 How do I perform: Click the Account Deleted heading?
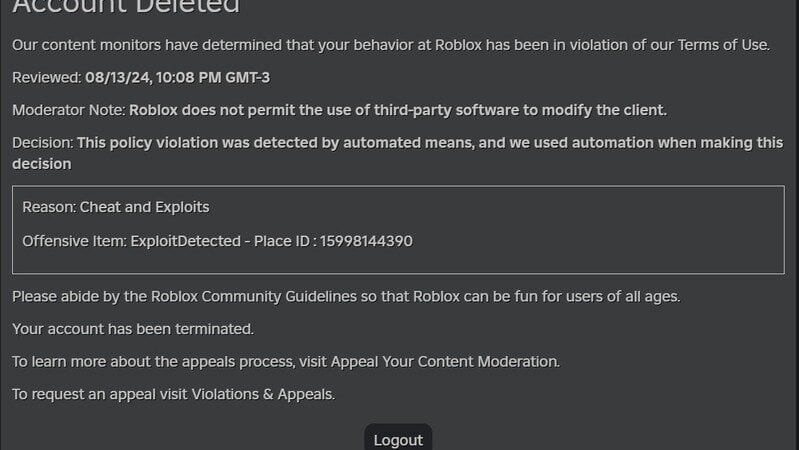click(x=126, y=8)
